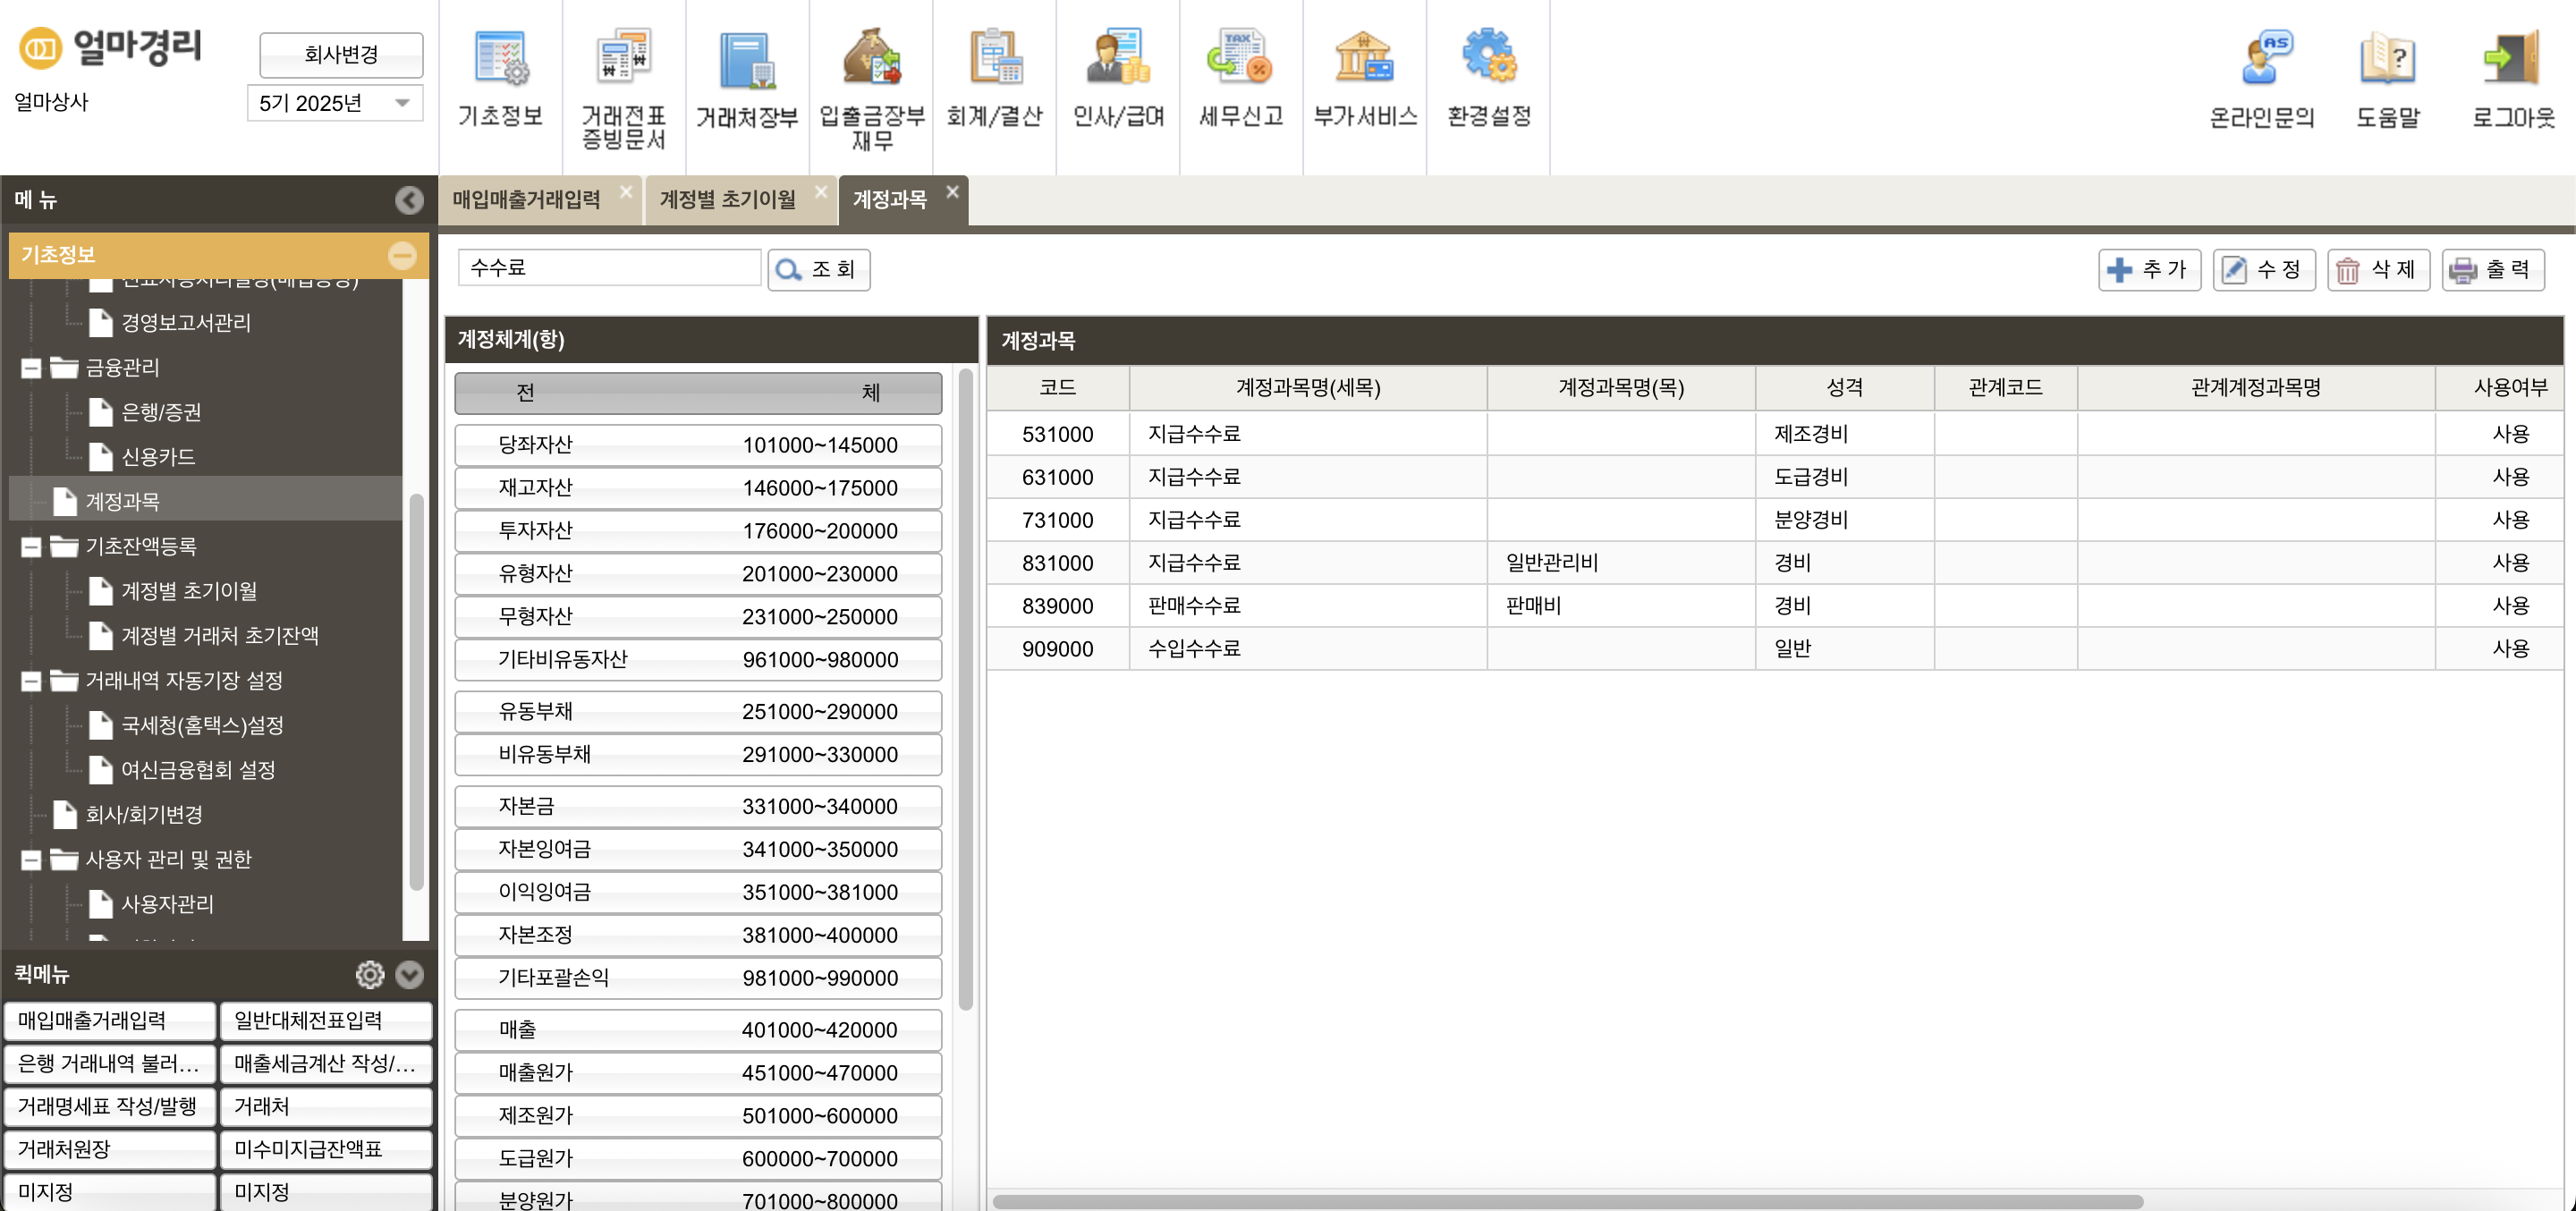This screenshot has height=1211, width=2576.
Task: Open quick menu settings gear
Action: (x=369, y=974)
